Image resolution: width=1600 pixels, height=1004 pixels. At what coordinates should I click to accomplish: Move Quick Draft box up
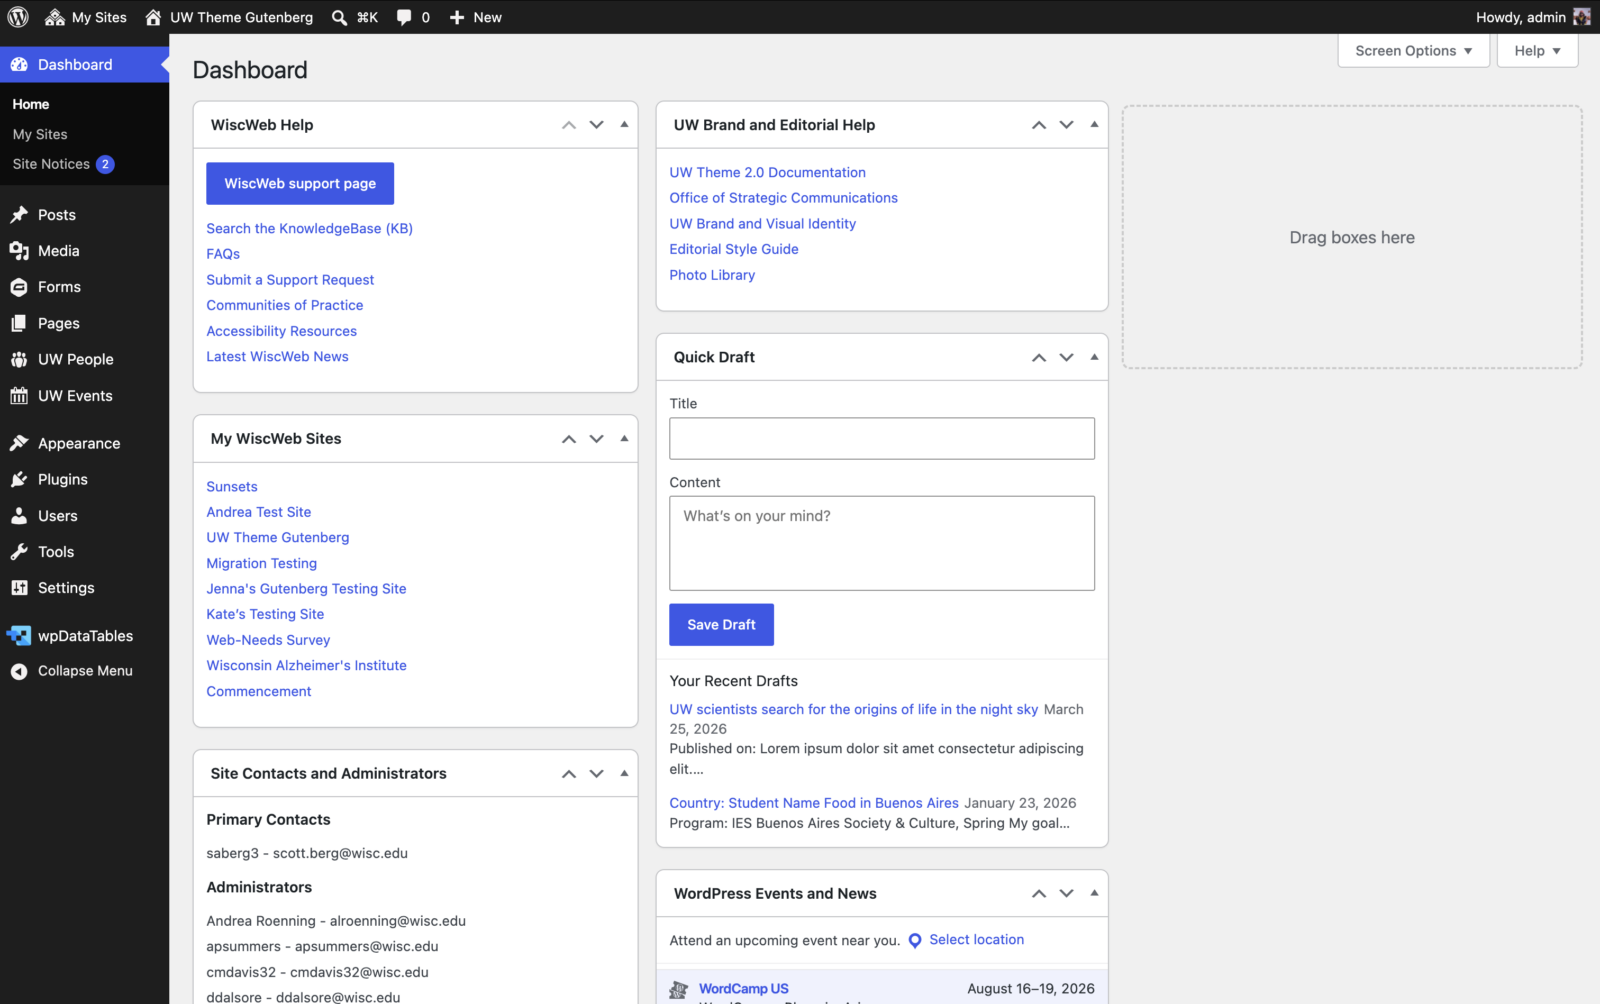coord(1039,357)
